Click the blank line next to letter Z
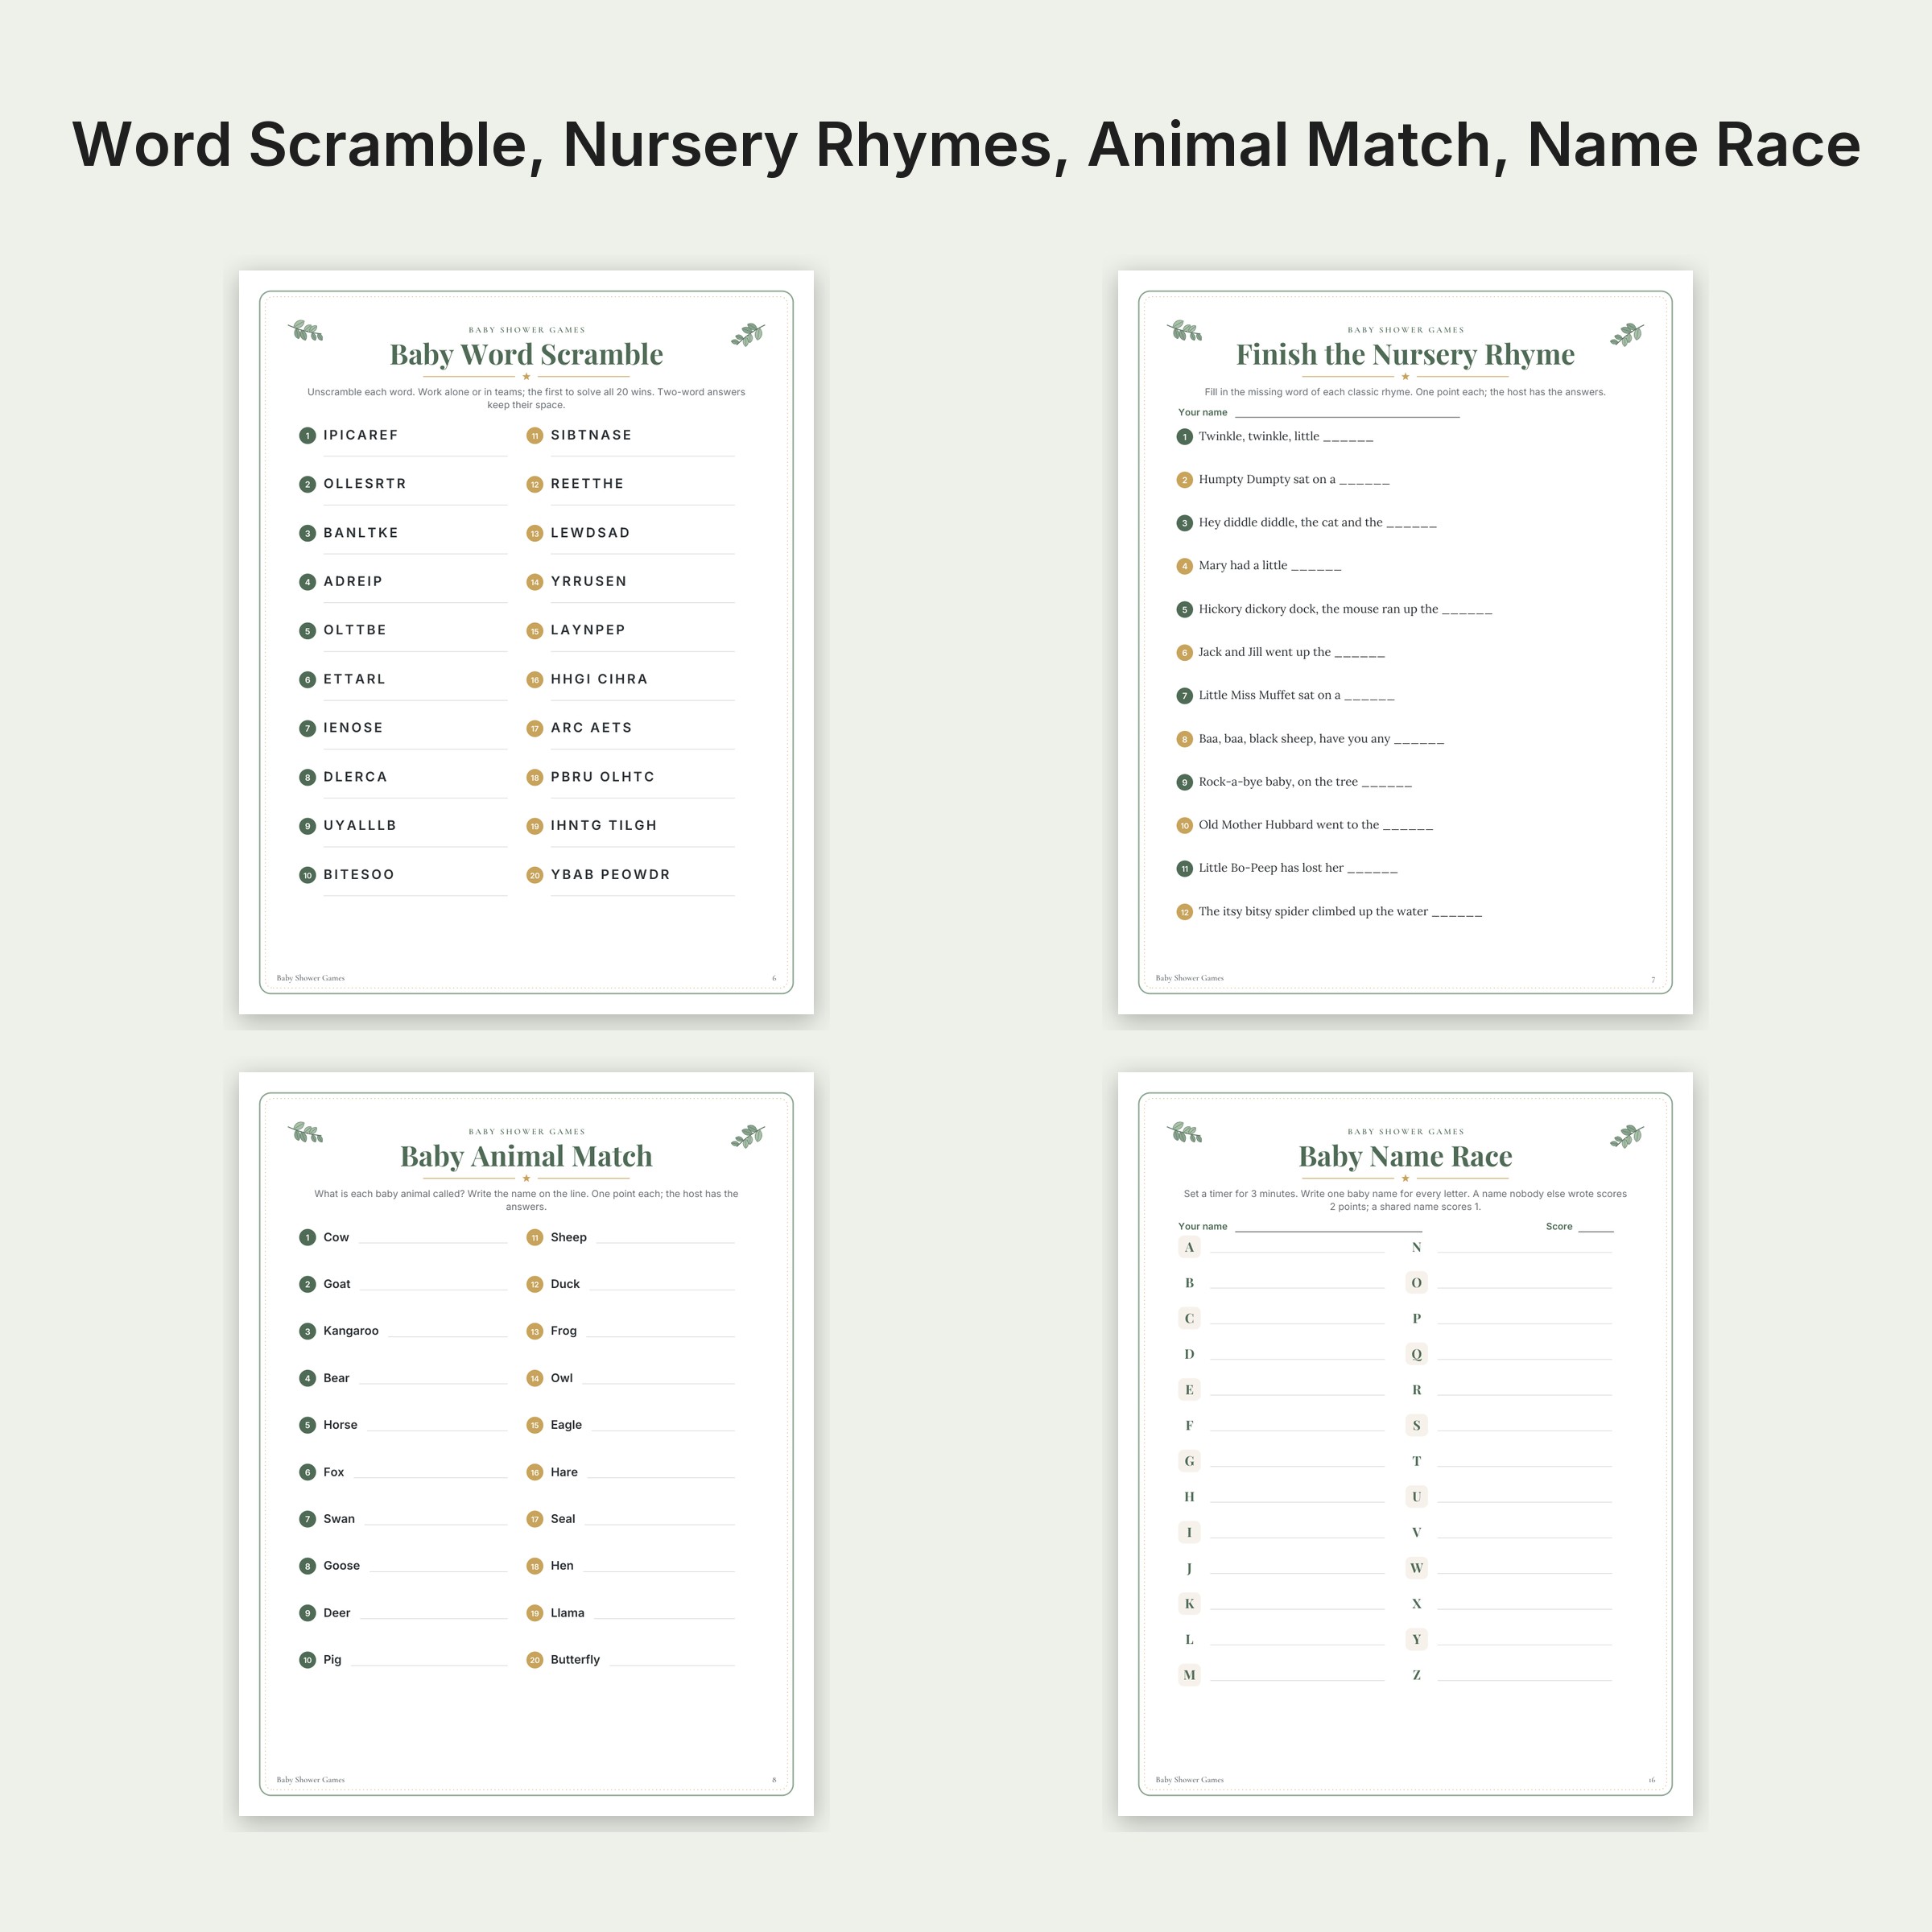 pos(1524,1680)
